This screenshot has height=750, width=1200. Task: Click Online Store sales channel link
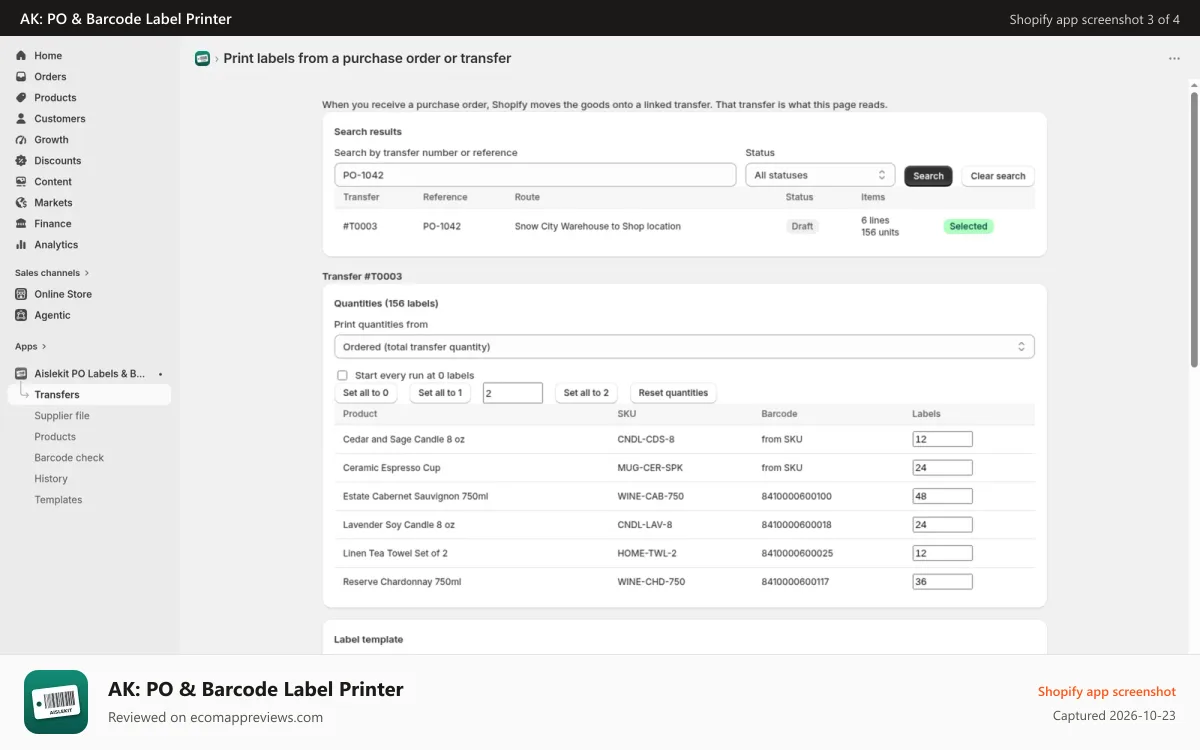point(63,294)
